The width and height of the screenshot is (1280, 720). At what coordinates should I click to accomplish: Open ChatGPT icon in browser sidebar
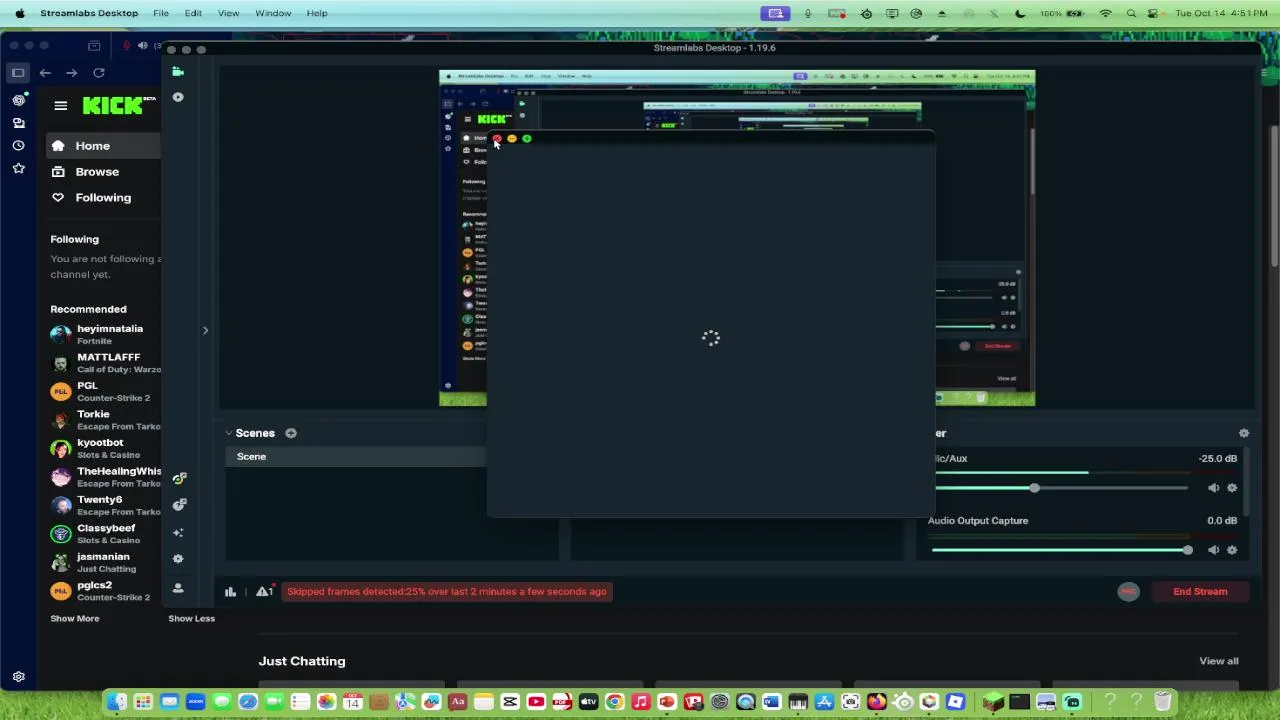pos(18,100)
